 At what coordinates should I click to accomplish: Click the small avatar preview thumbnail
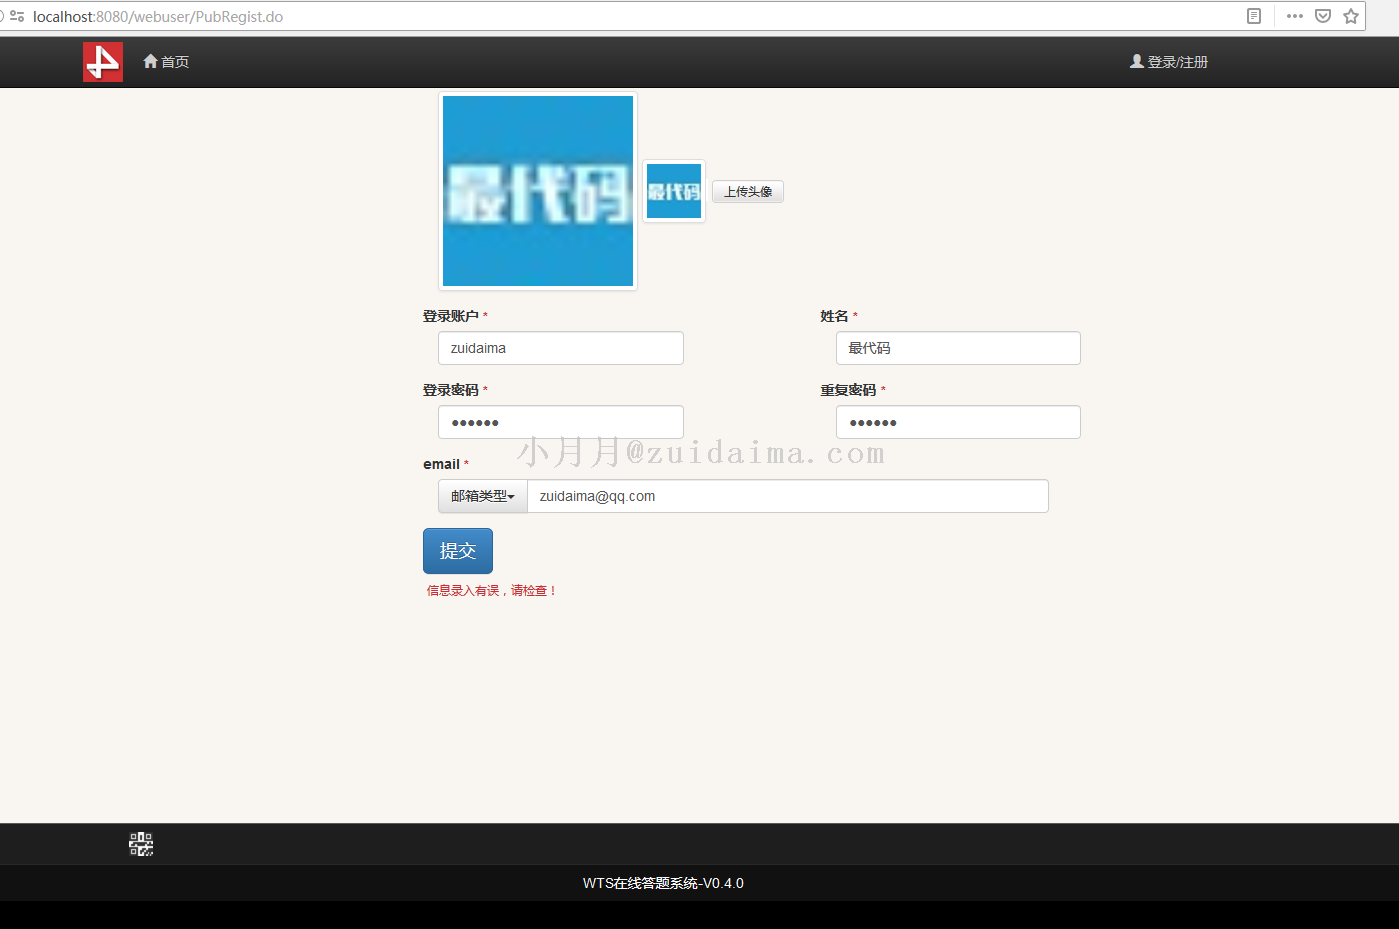(674, 191)
